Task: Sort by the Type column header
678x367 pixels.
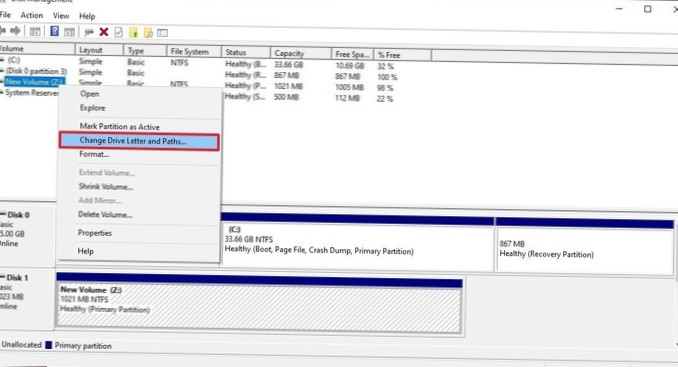Action: pos(145,51)
